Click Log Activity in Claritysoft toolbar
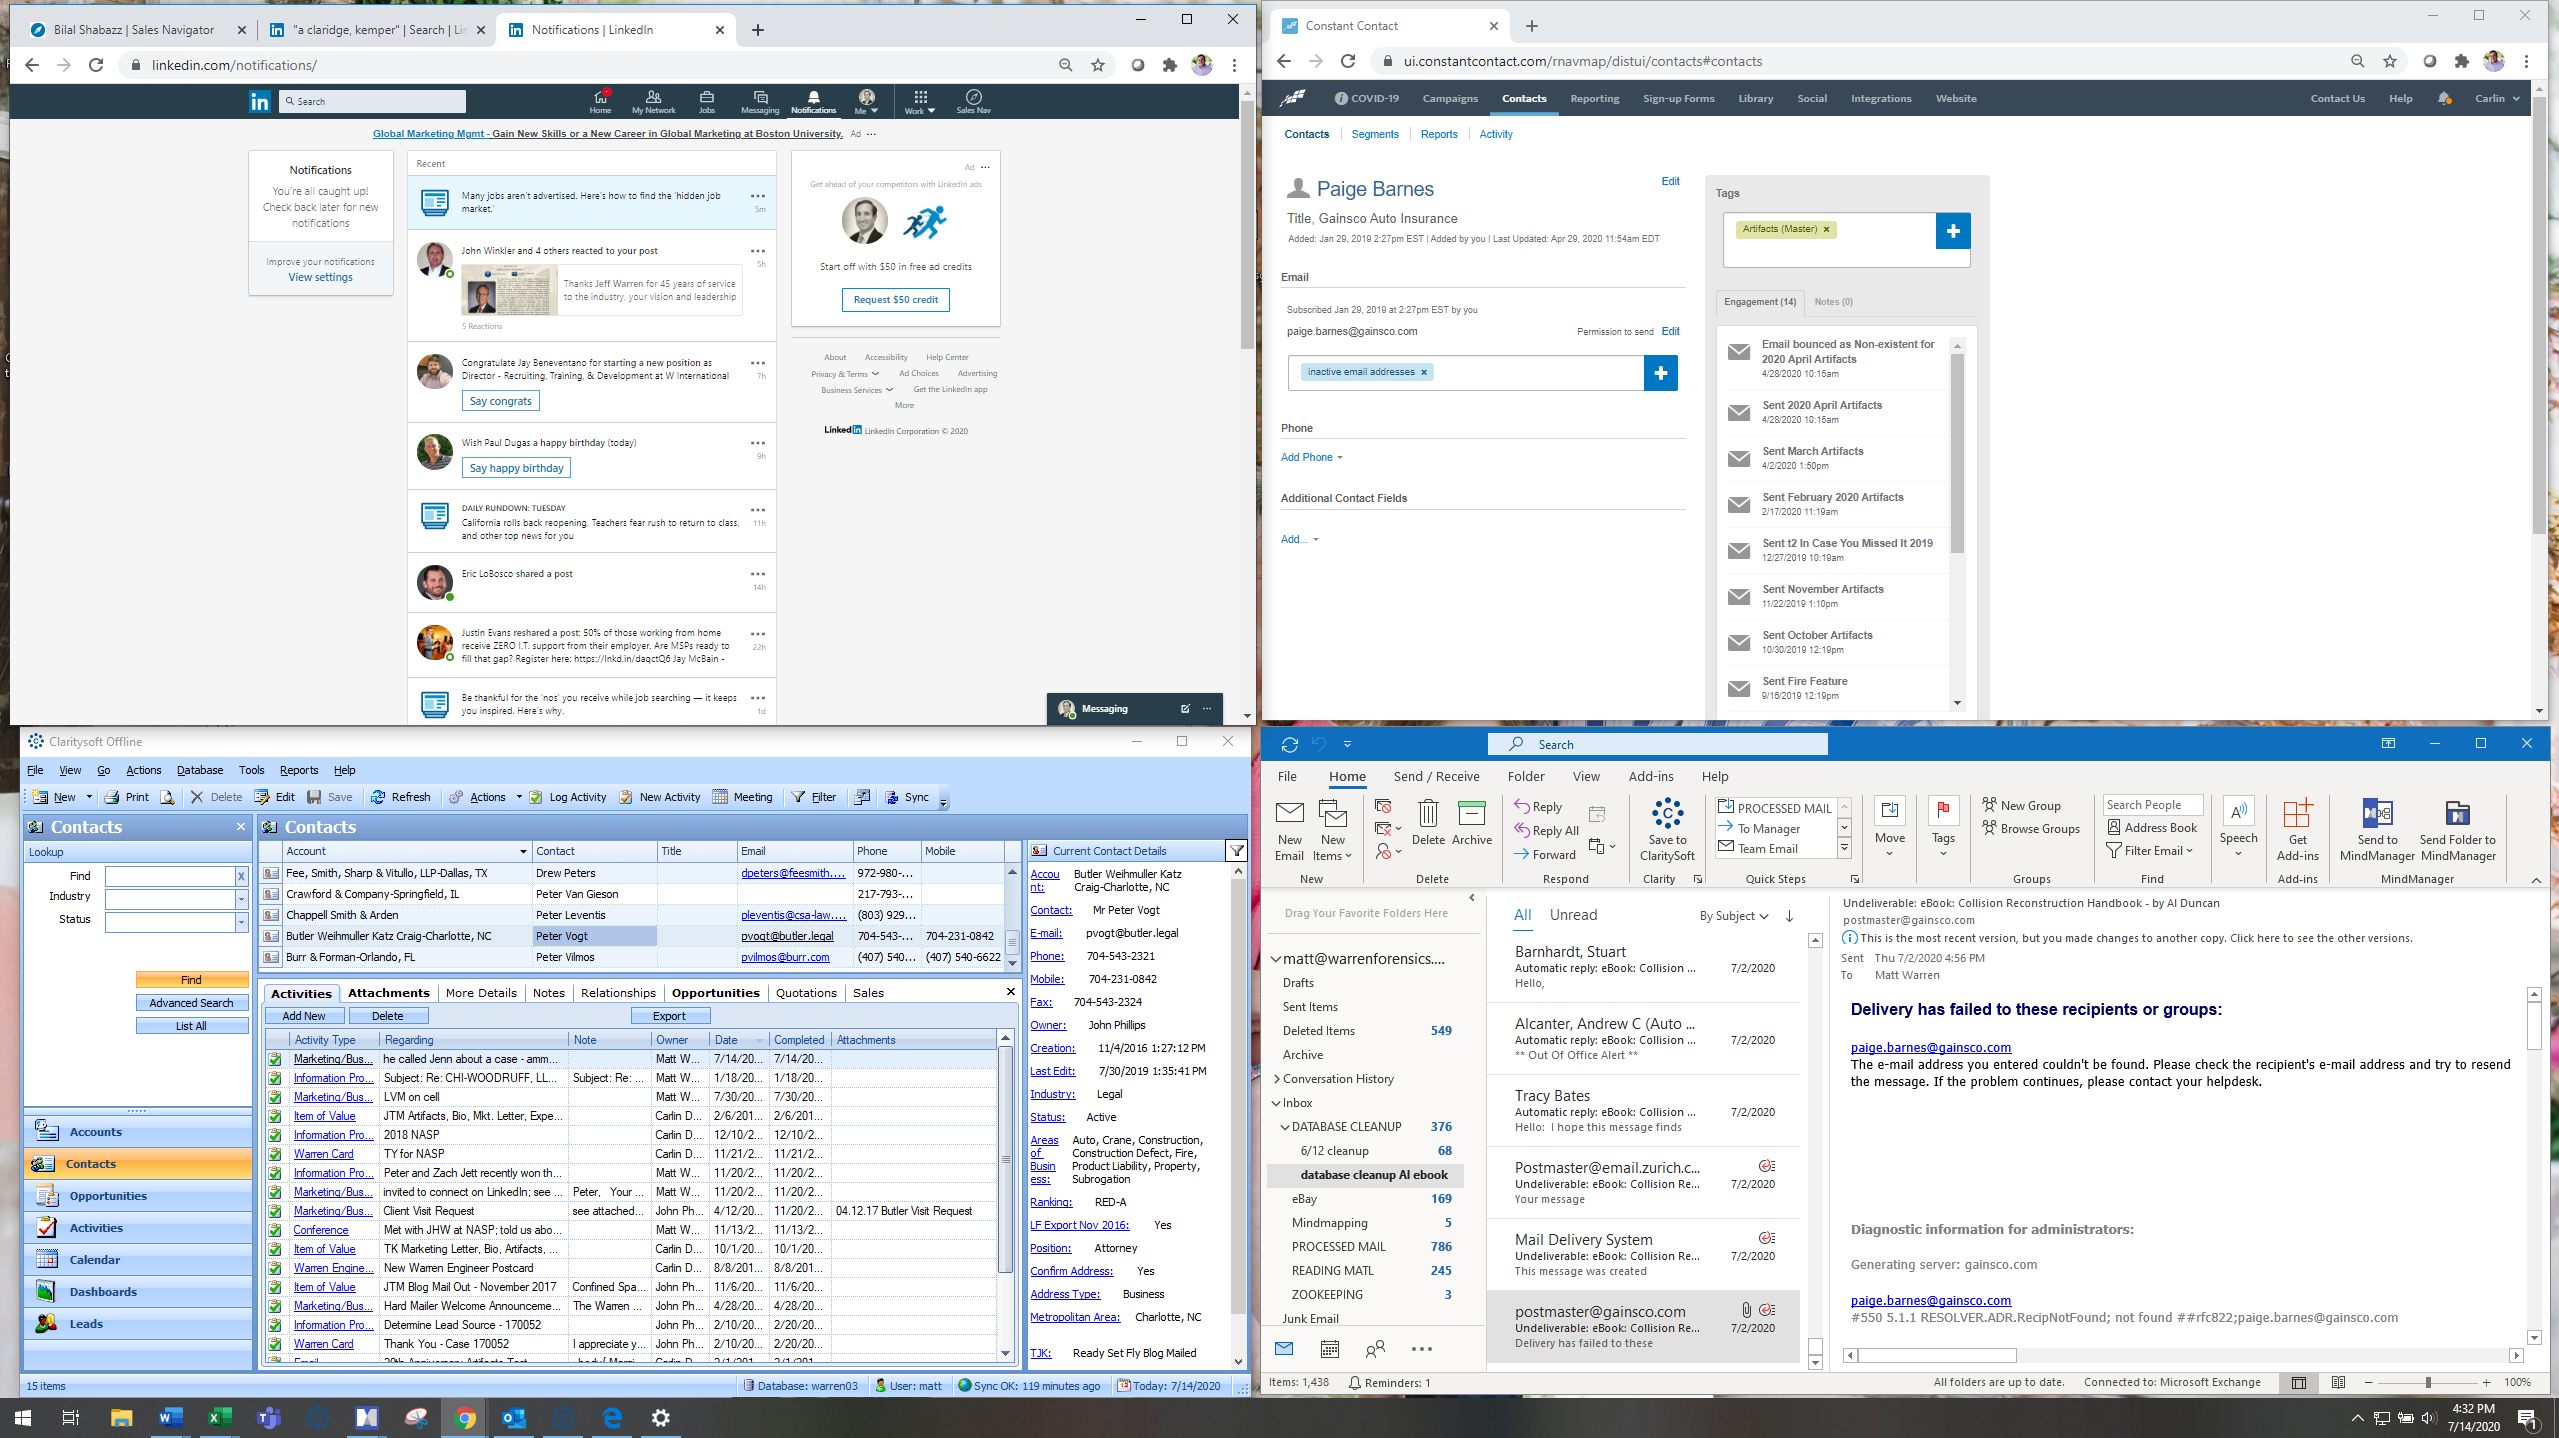The image size is (2559, 1438). point(568,797)
